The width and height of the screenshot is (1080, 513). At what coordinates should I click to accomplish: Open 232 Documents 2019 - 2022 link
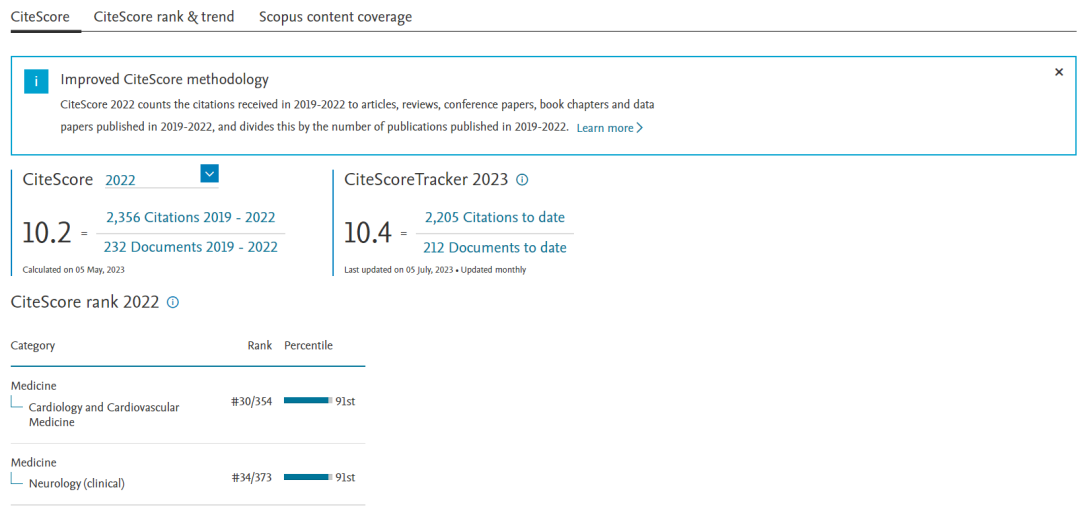[x=191, y=247]
